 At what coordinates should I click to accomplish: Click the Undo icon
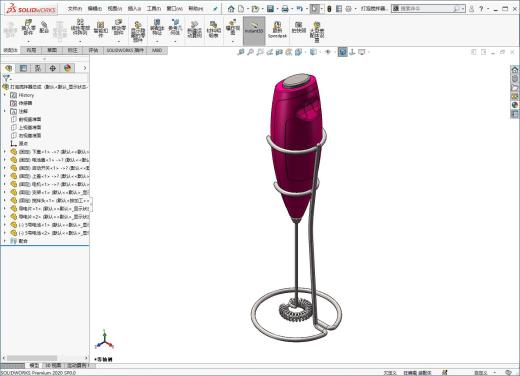(x=299, y=9)
